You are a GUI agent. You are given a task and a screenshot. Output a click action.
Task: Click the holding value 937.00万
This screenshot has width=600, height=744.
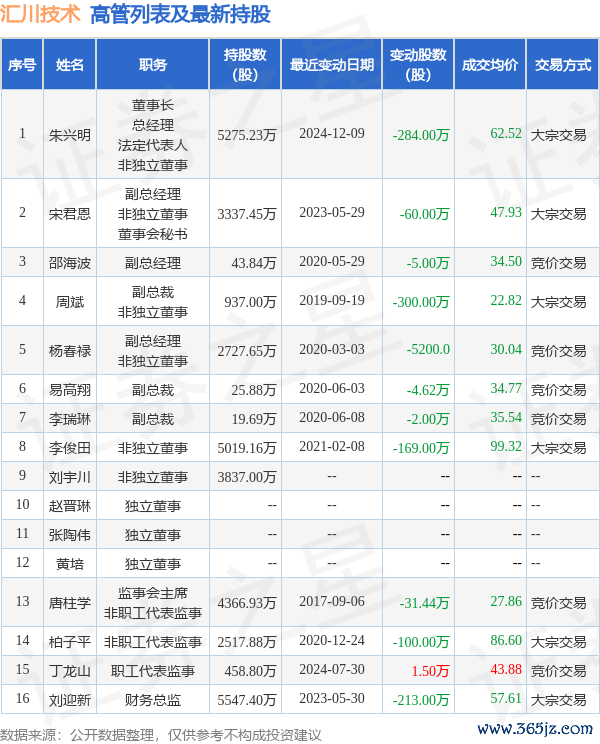(250, 302)
